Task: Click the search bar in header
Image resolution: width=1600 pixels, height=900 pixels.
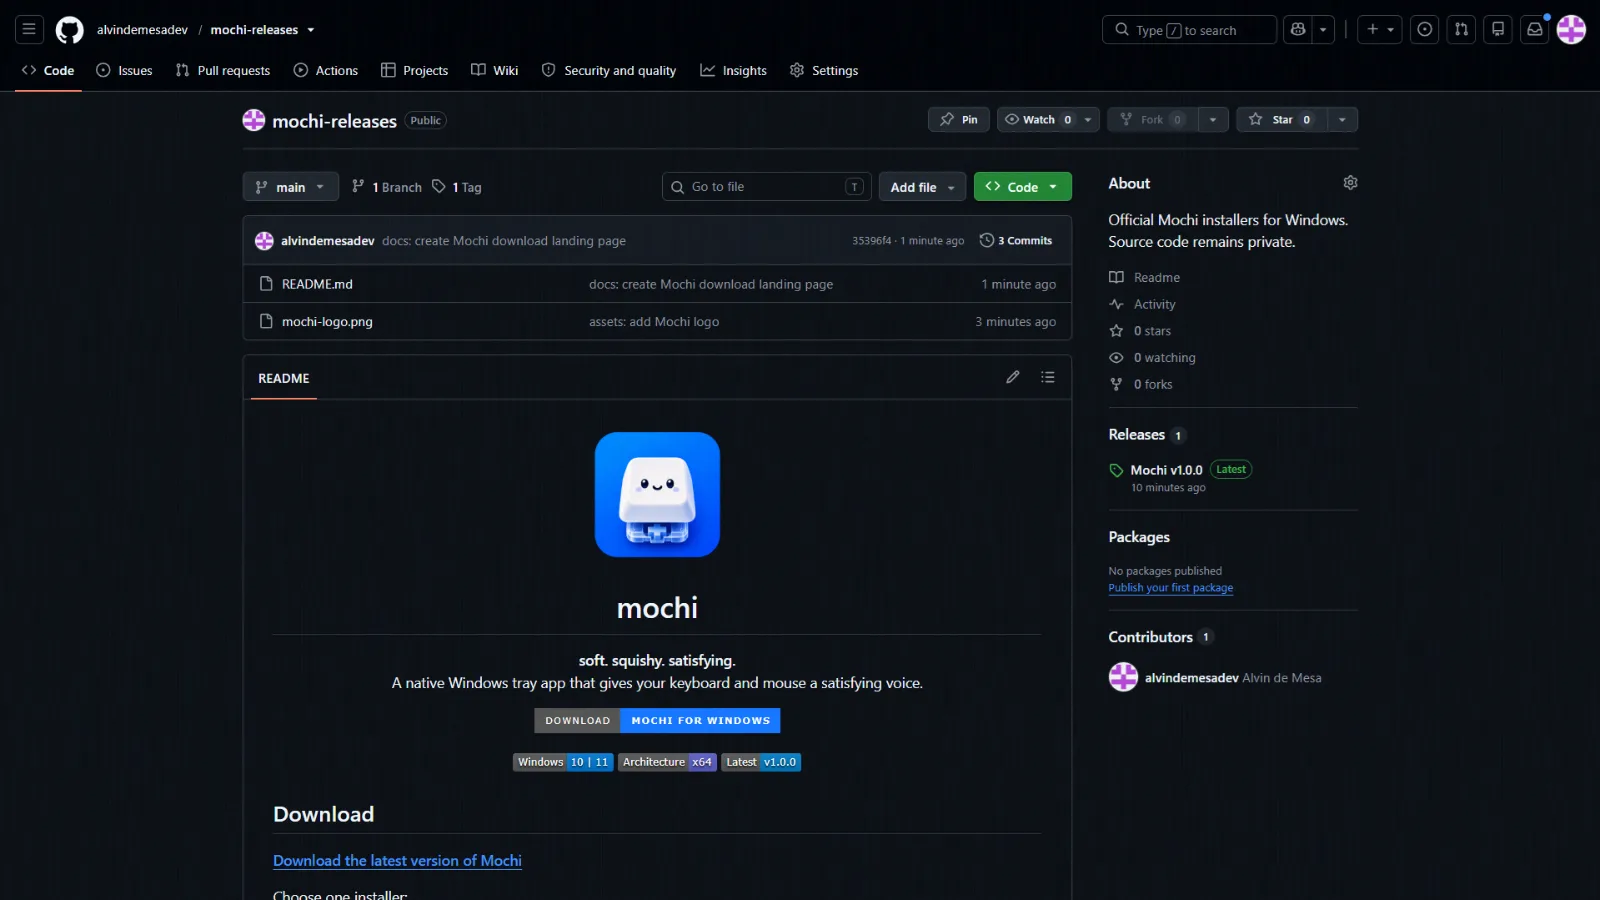Action: point(1189,30)
